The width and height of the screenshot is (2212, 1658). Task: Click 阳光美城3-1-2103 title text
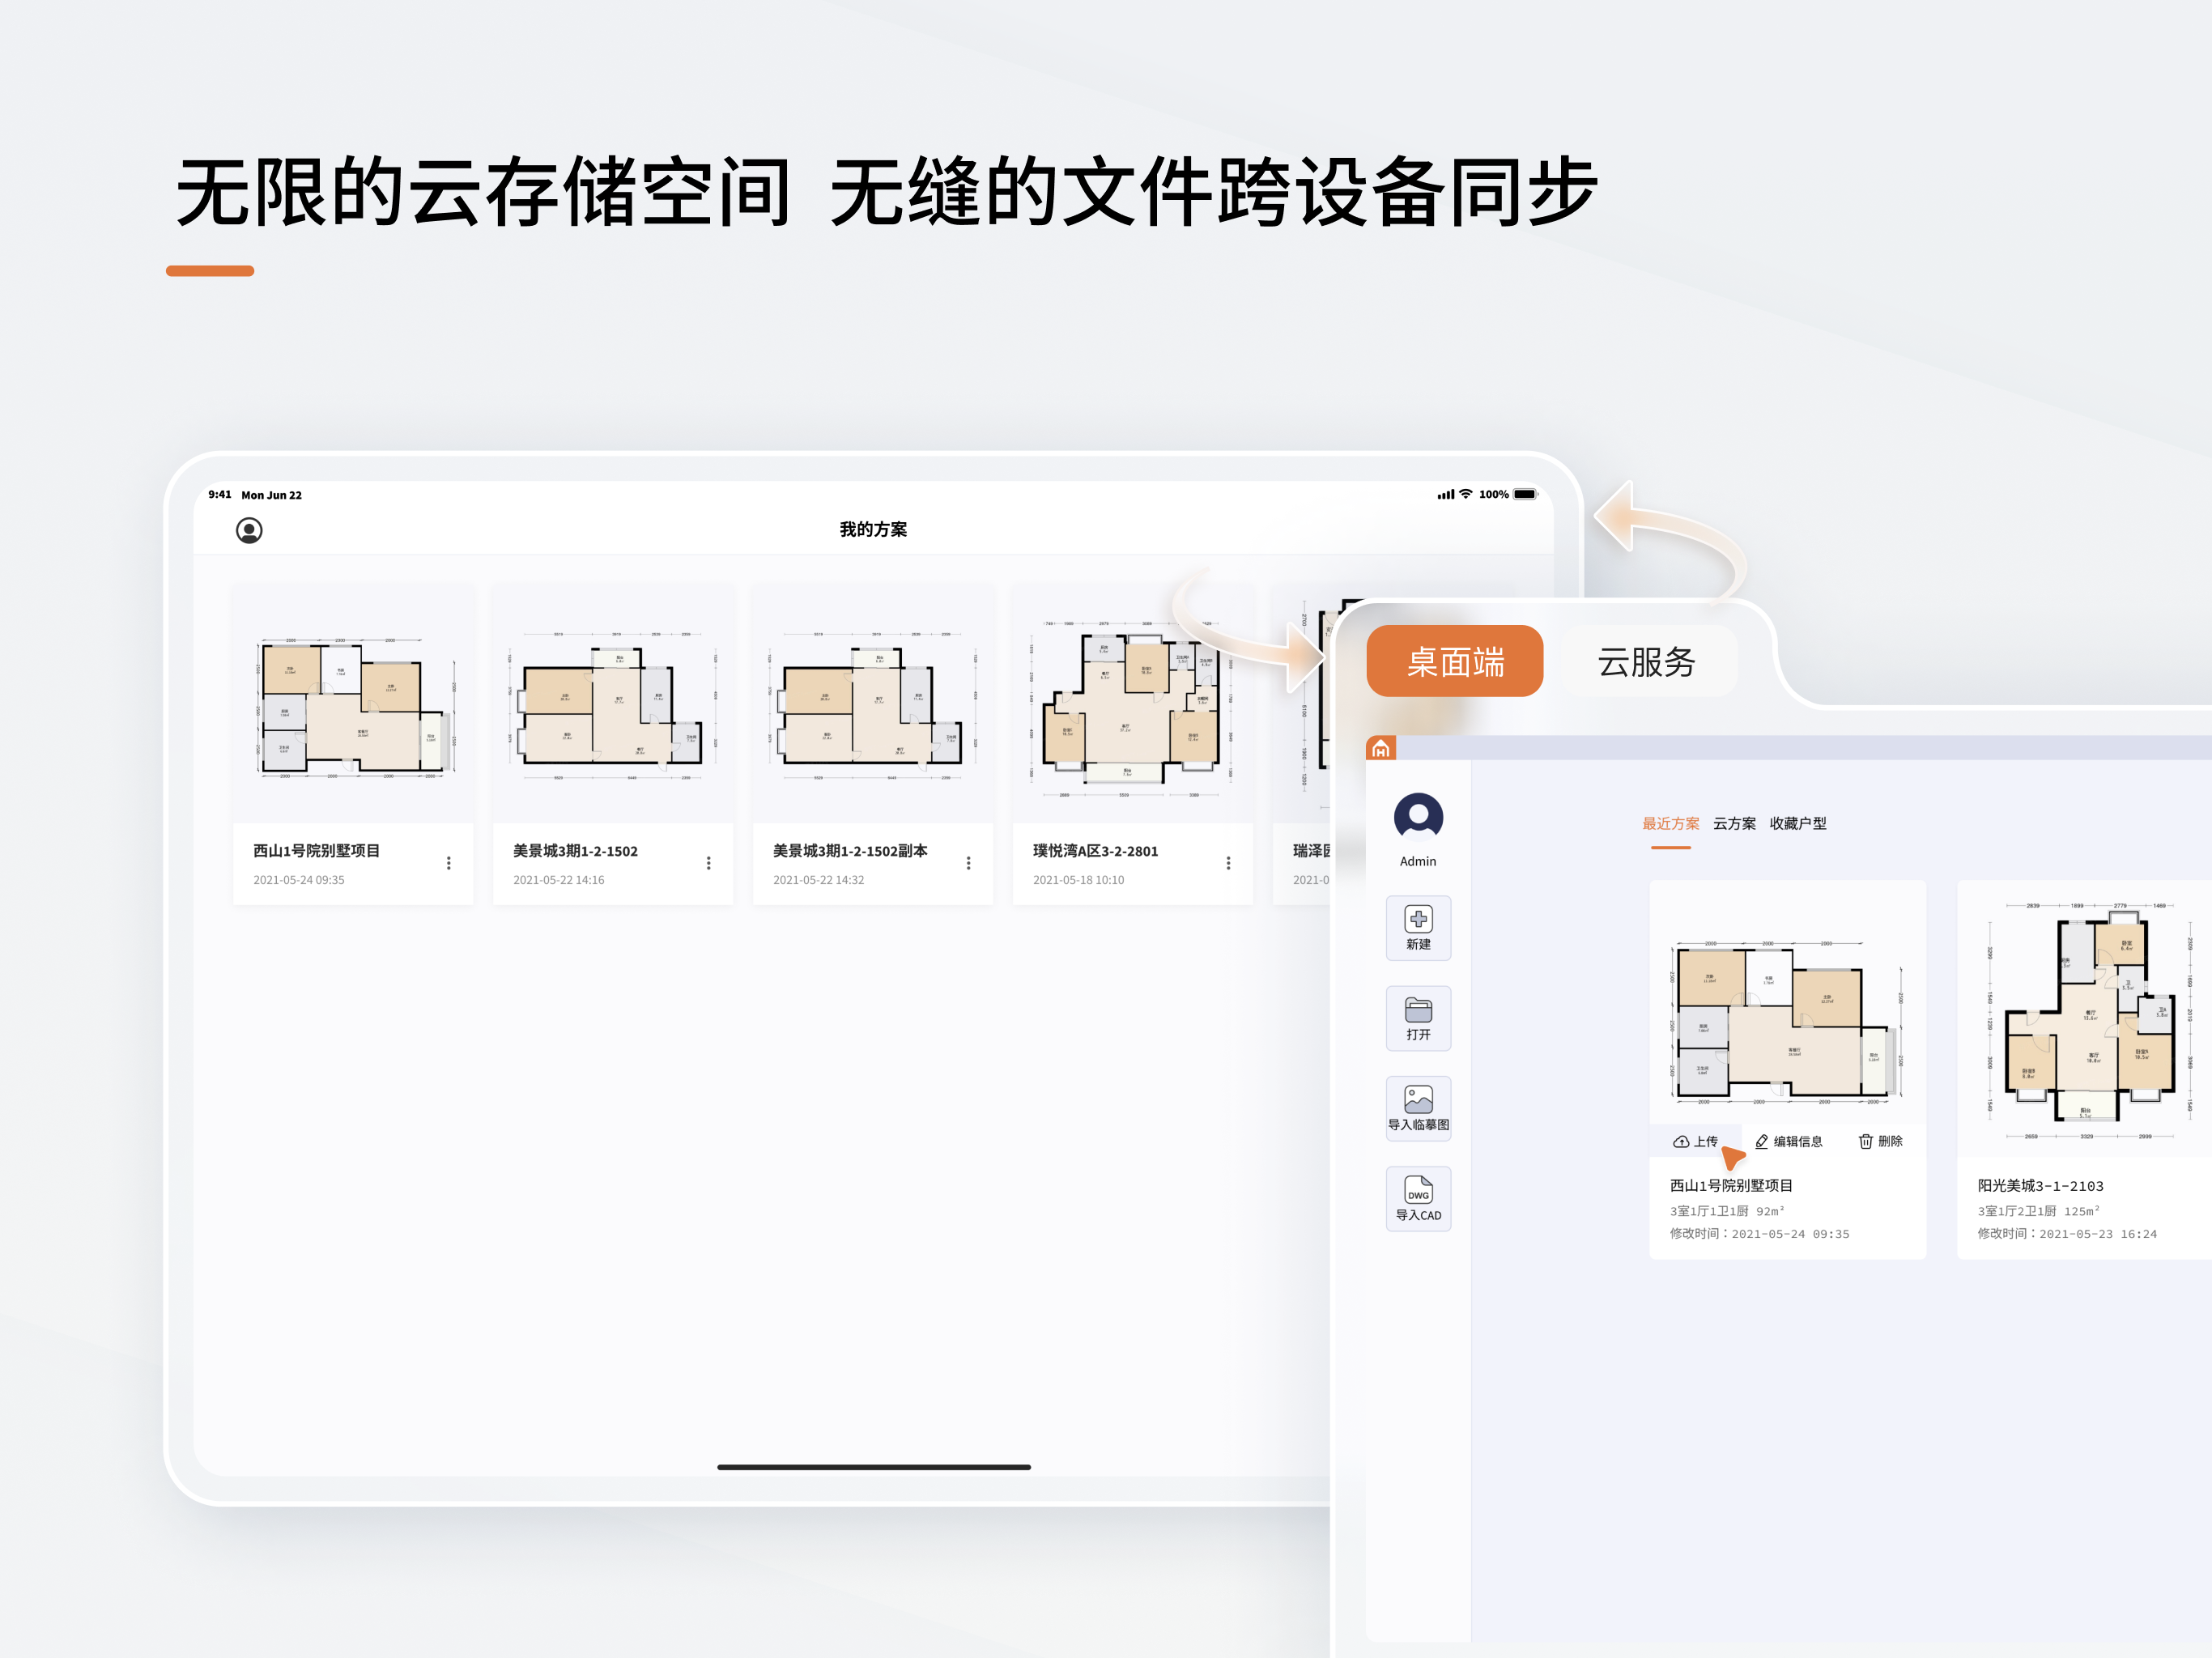2040,1185
